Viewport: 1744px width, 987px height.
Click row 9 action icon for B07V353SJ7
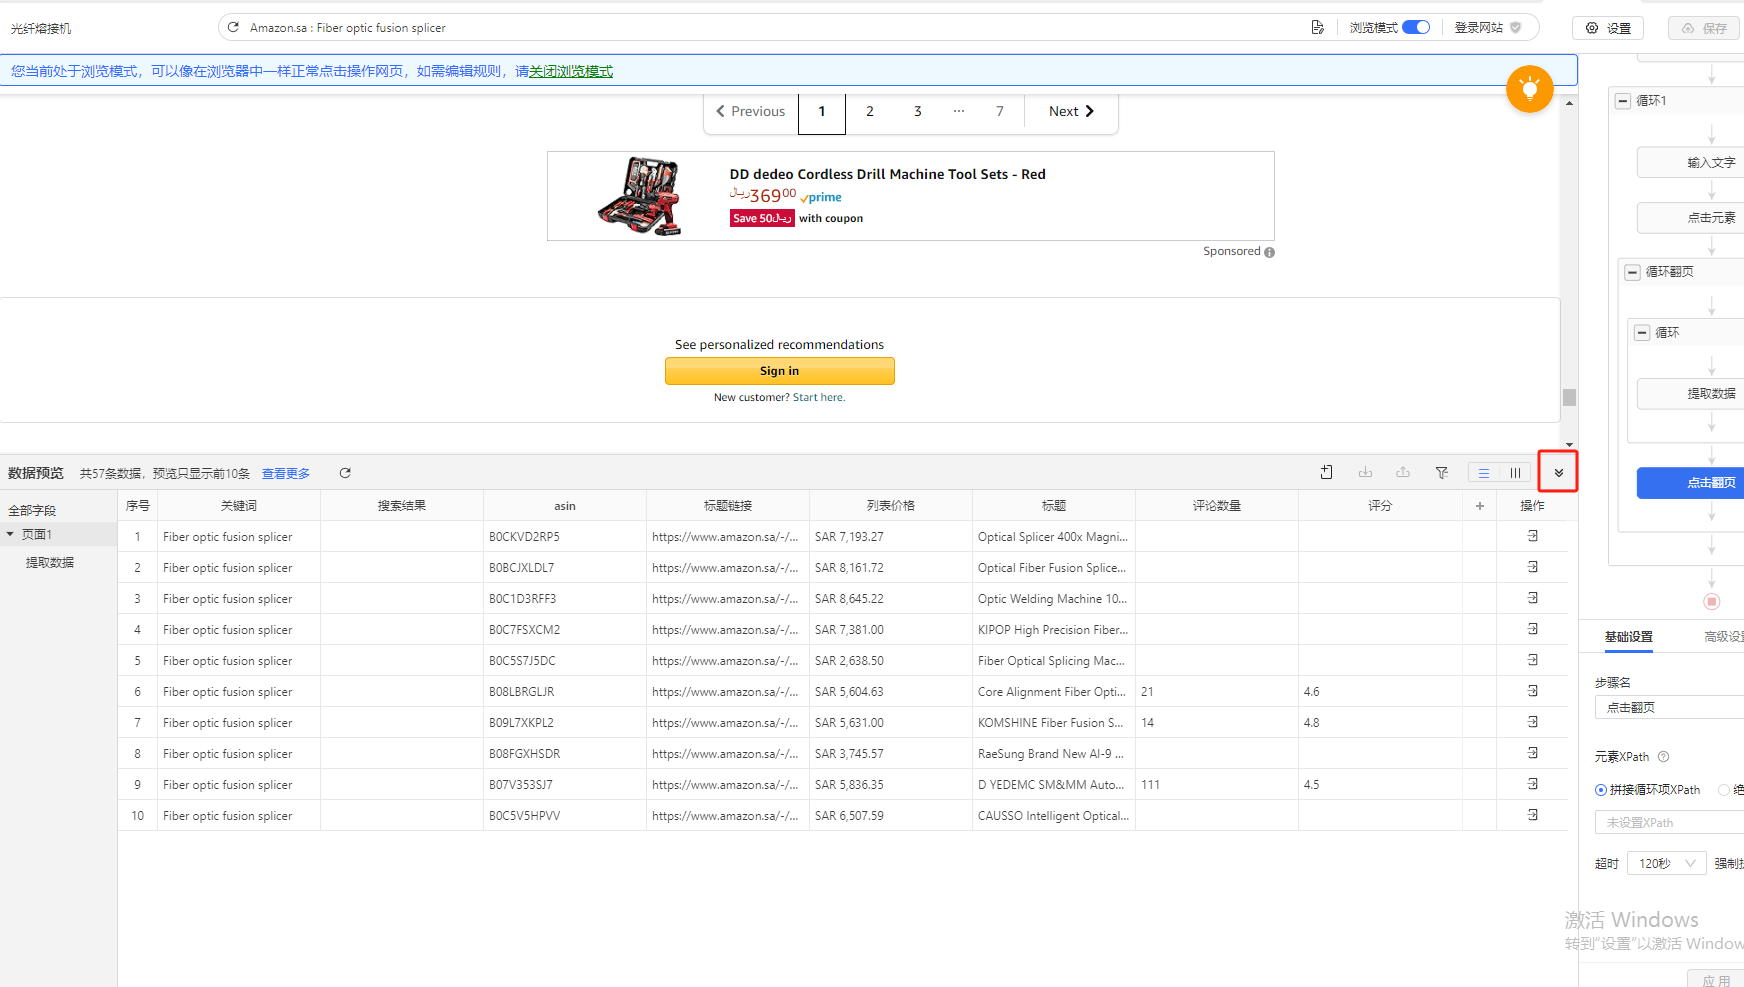tap(1532, 784)
